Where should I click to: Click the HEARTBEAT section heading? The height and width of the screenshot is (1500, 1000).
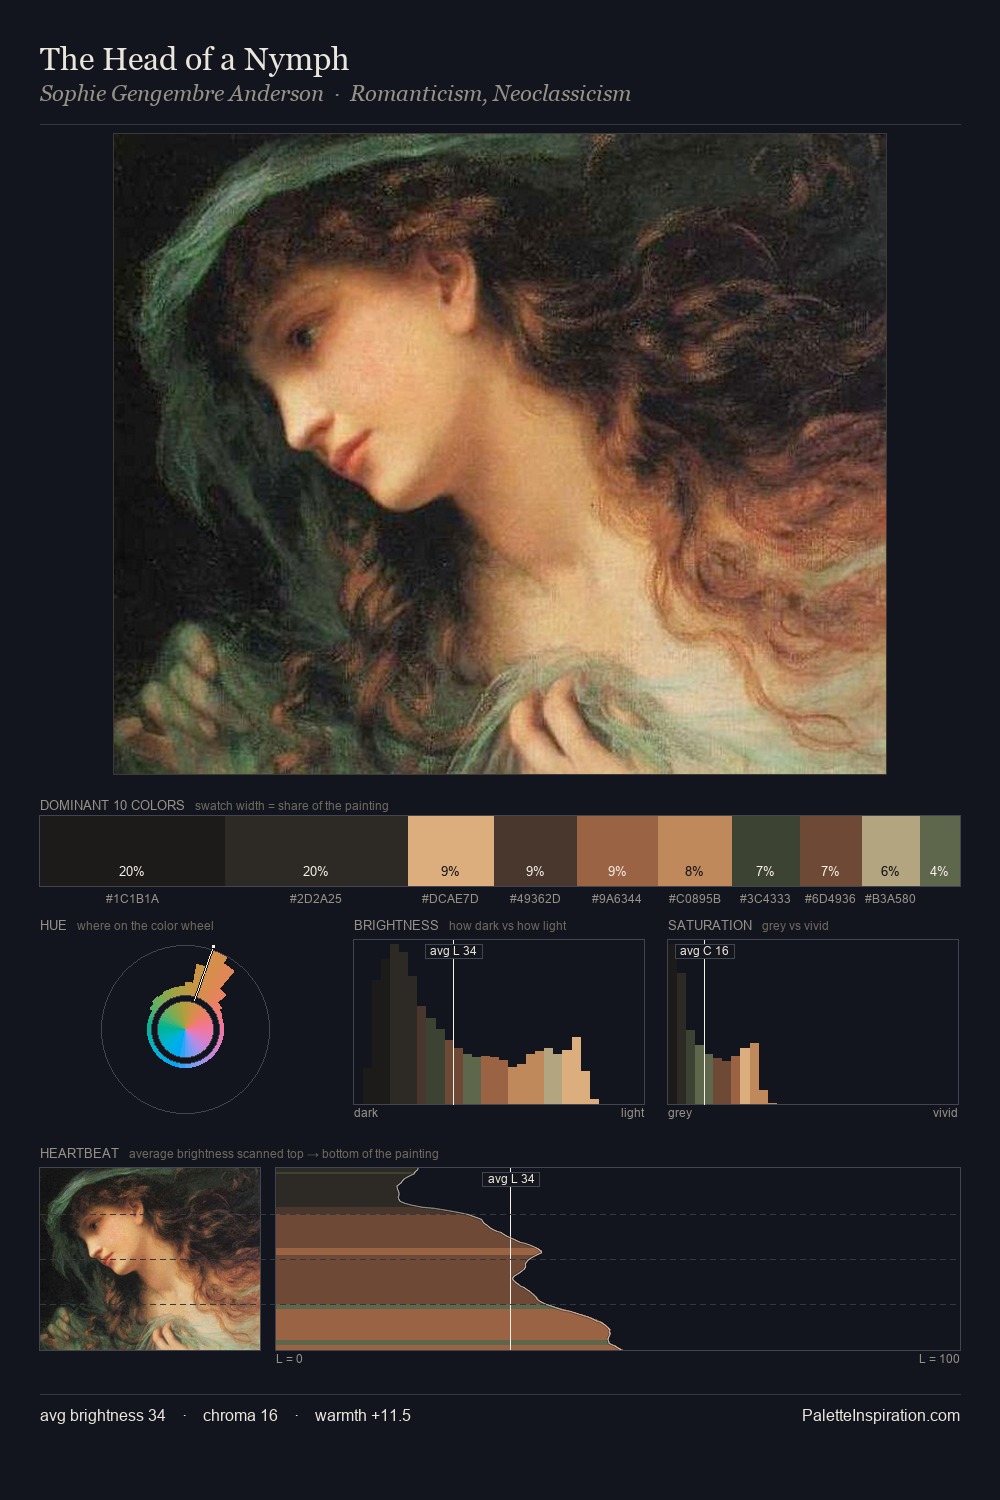point(79,1153)
